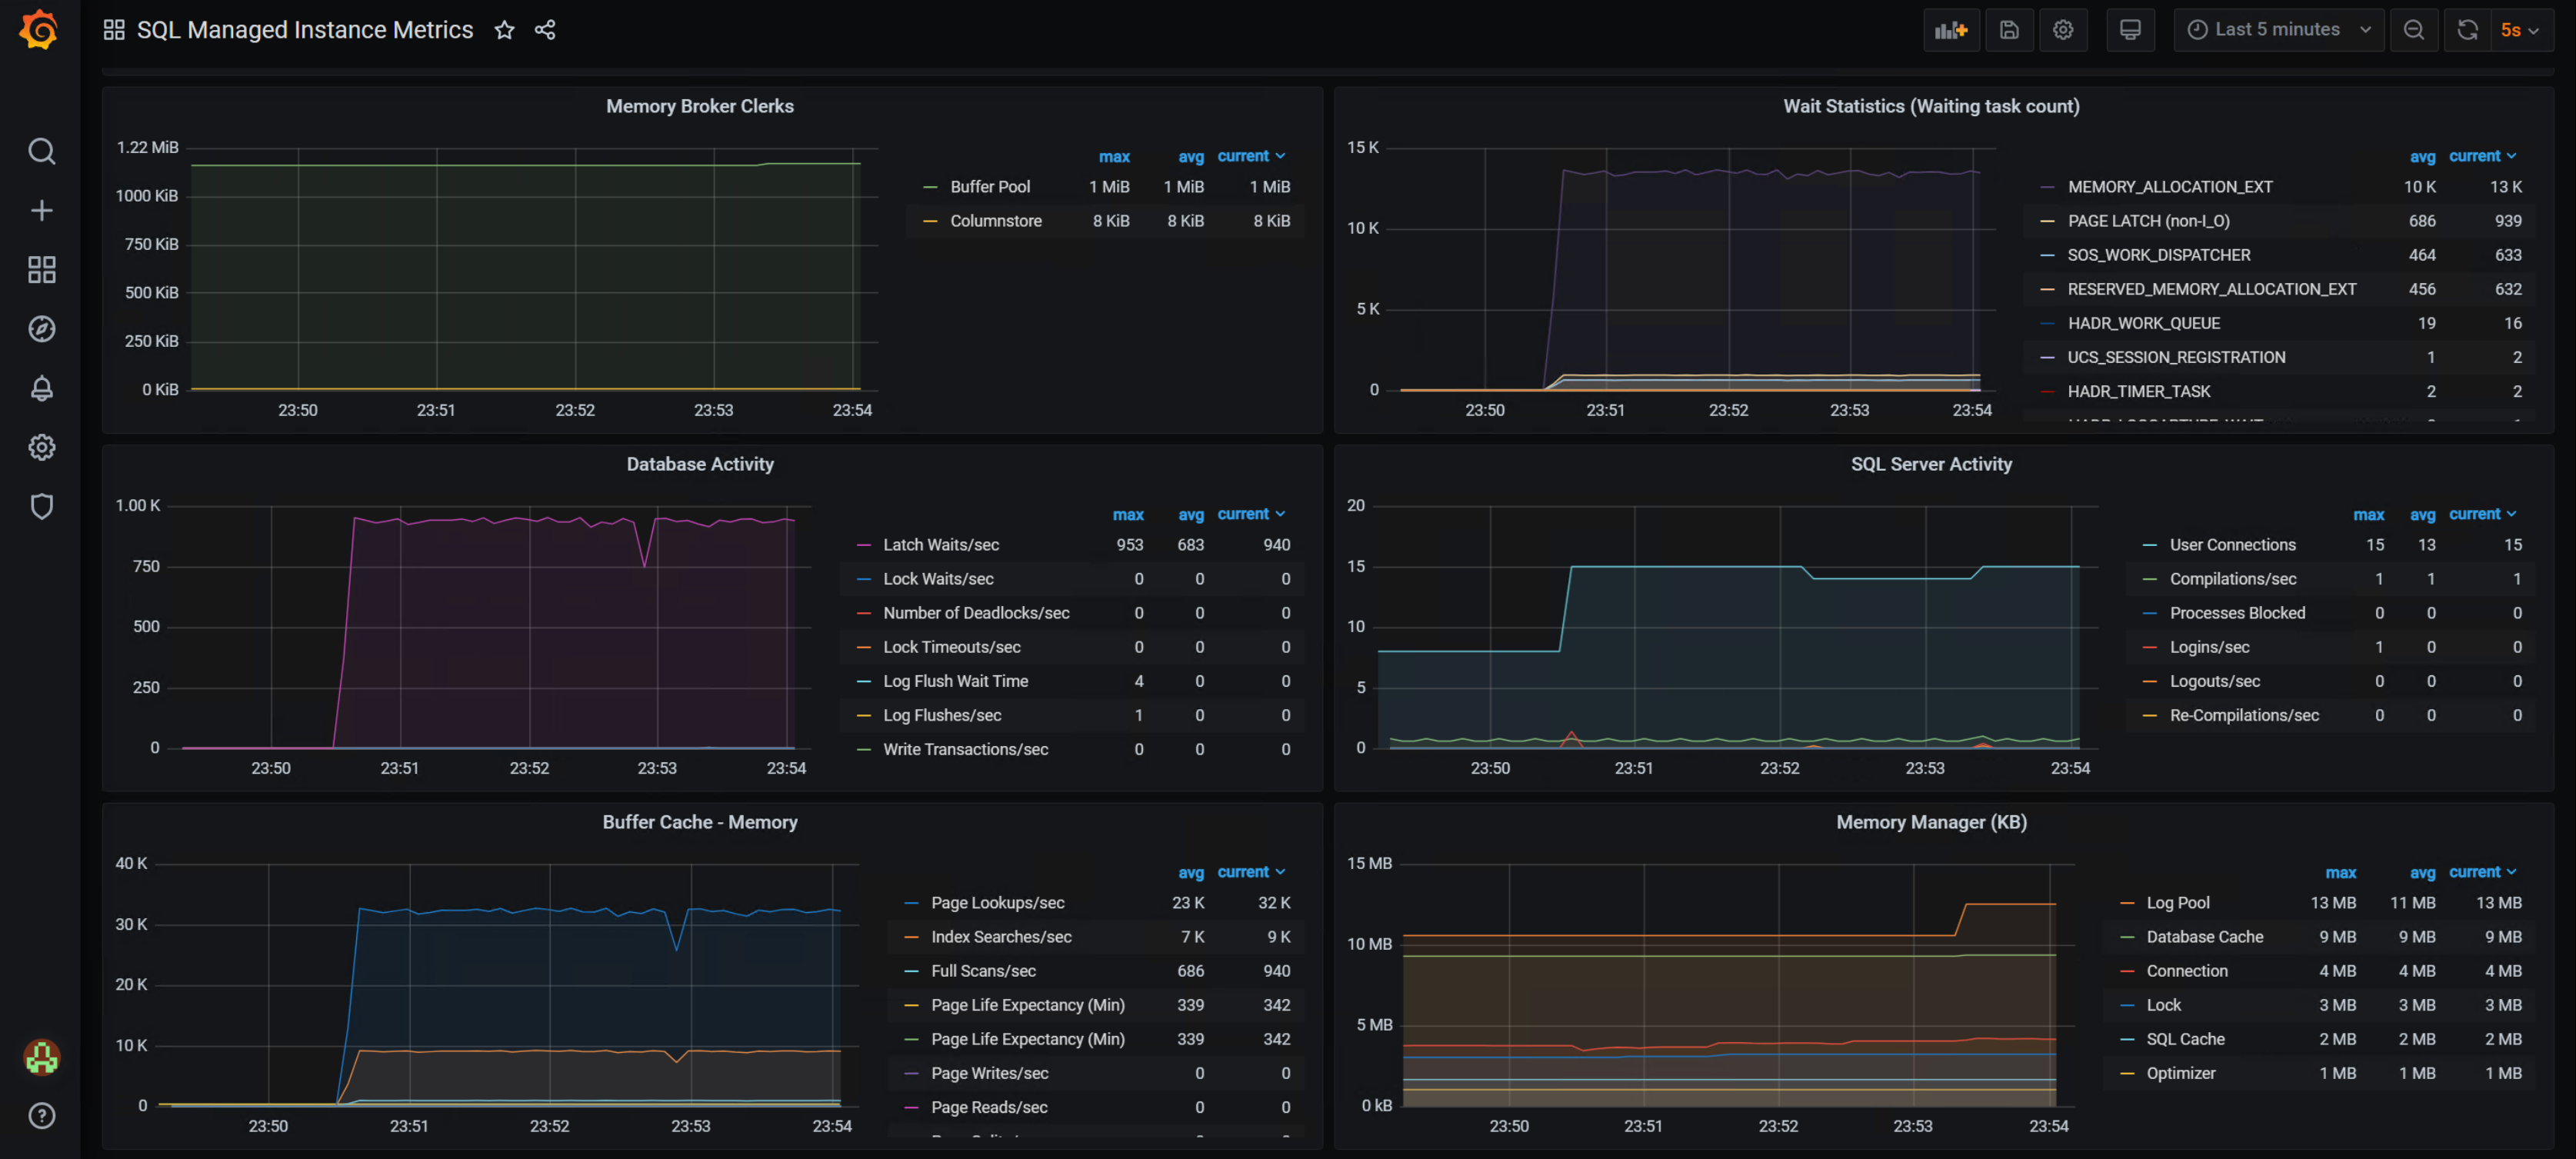Toggle the Columnstore series
Image resolution: width=2576 pixels, height=1159 pixels.
(x=996, y=221)
